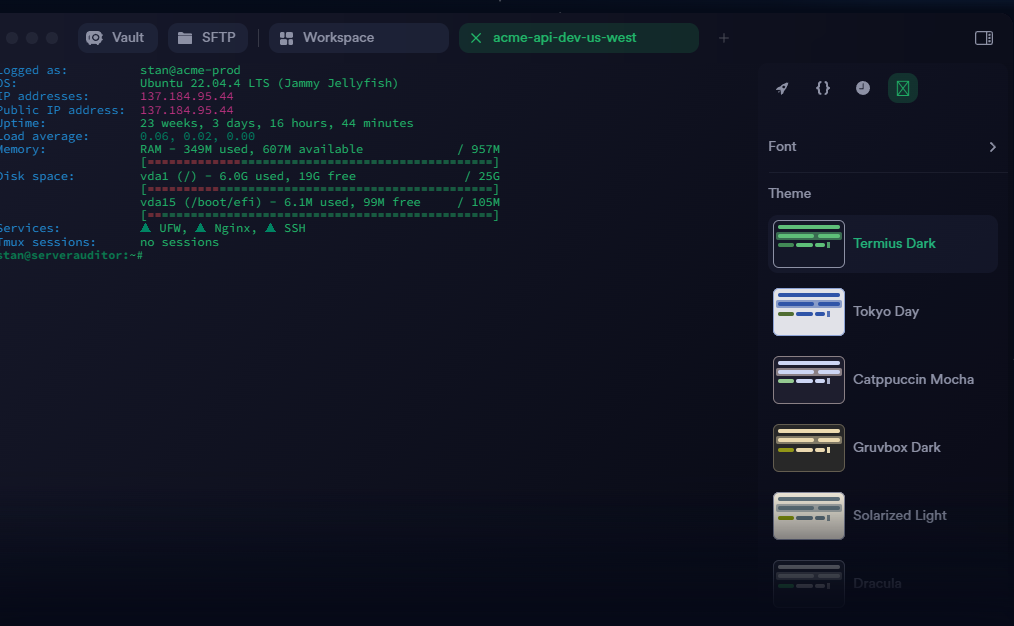
Task: Click the Catppuccin Mocha preview thumbnail
Action: 809,380
